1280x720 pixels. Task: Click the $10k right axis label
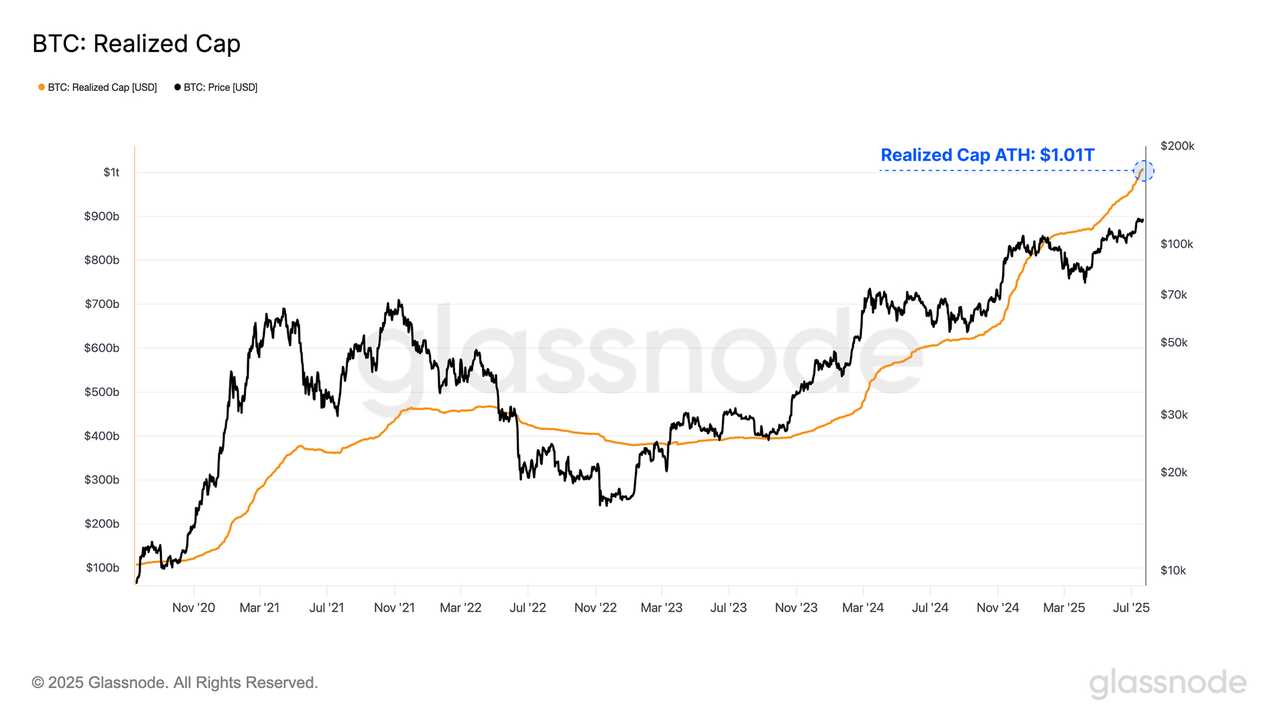click(x=1174, y=570)
